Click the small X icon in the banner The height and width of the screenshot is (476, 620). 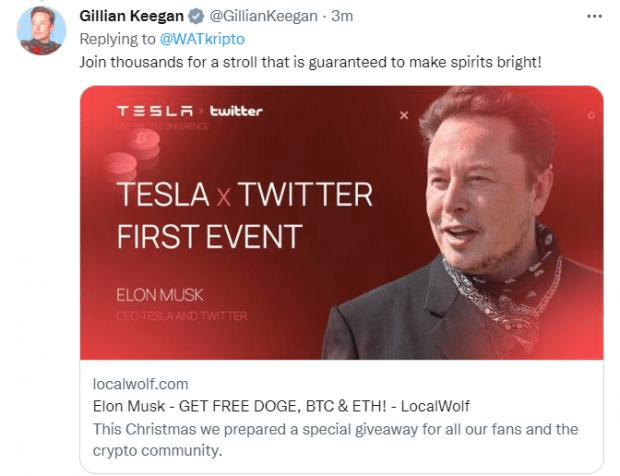tap(404, 115)
